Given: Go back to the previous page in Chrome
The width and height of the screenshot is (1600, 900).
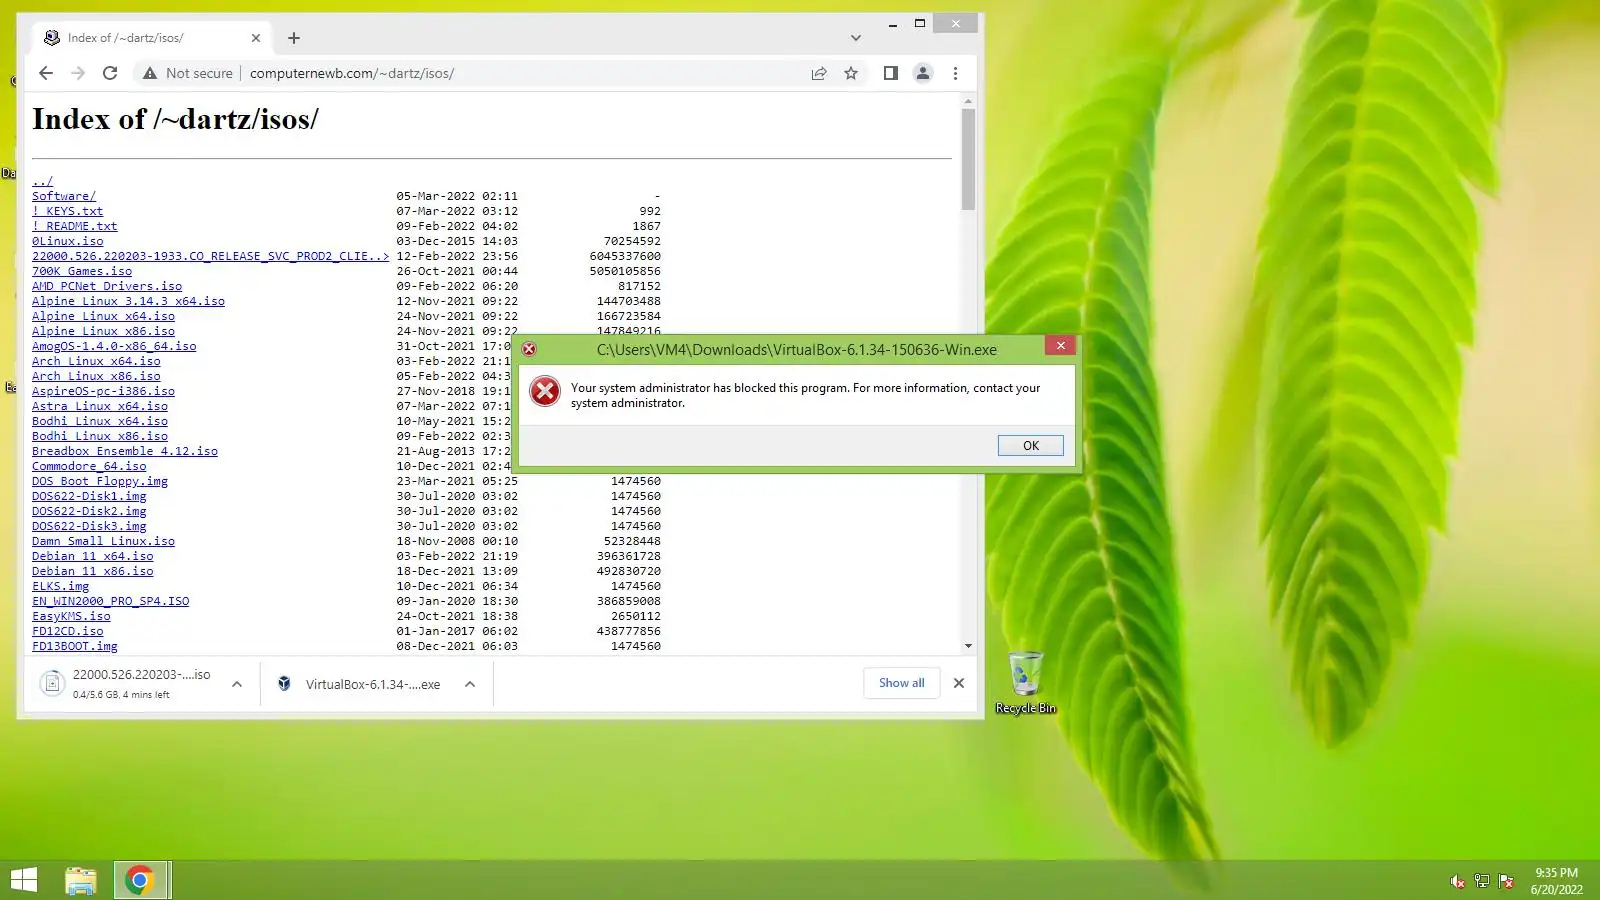Looking at the screenshot, I should coord(46,73).
